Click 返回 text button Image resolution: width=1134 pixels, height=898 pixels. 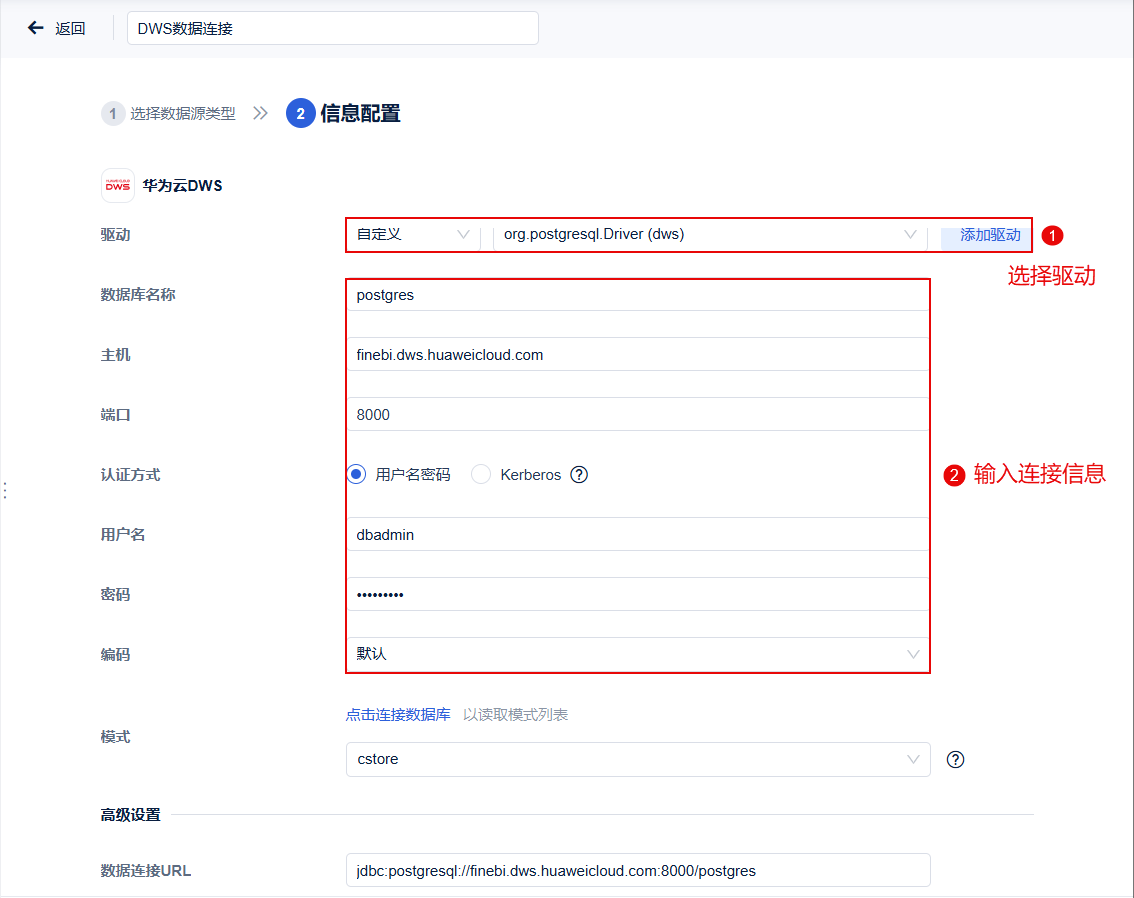tap(70, 28)
